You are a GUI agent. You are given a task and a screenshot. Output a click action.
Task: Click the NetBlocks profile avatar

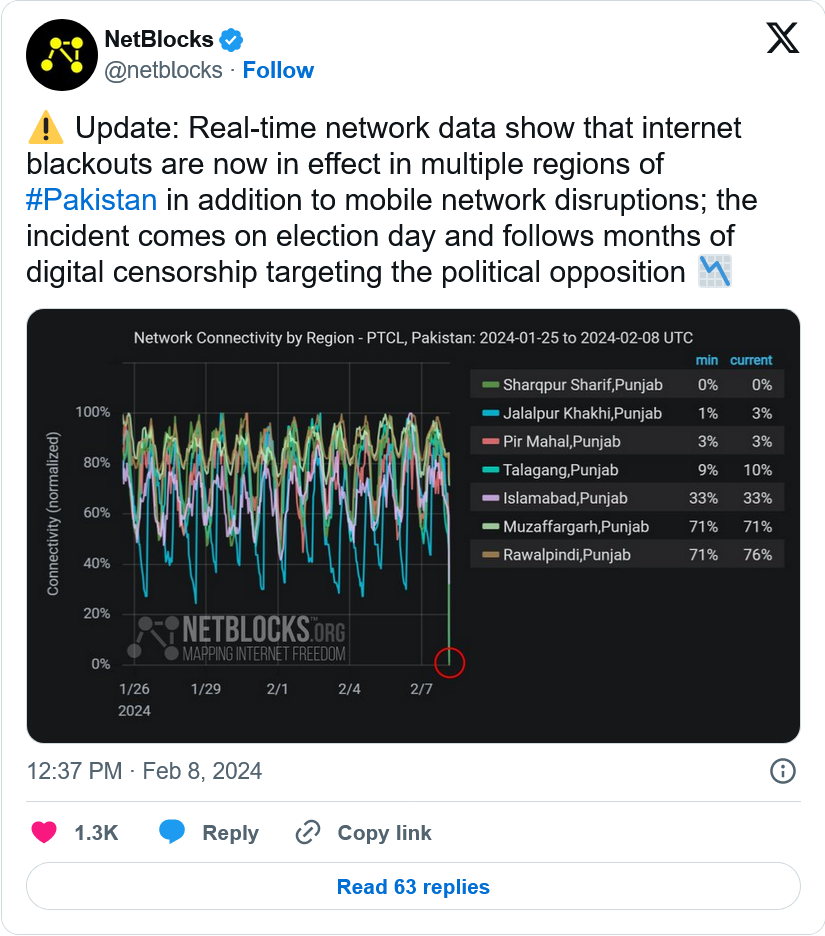point(61,55)
